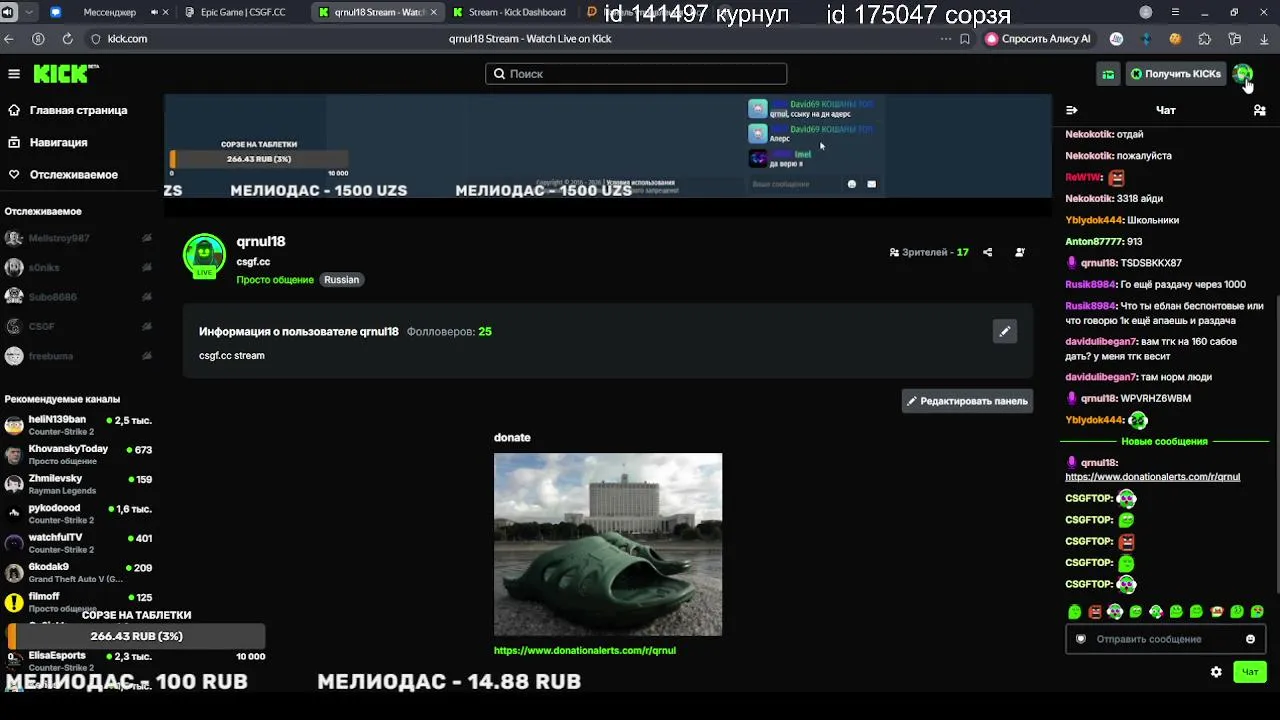Screen dimensions: 1280x720
Task: Click the Nekokotik username in chat message 'отдай'
Action: [x=1089, y=134]
